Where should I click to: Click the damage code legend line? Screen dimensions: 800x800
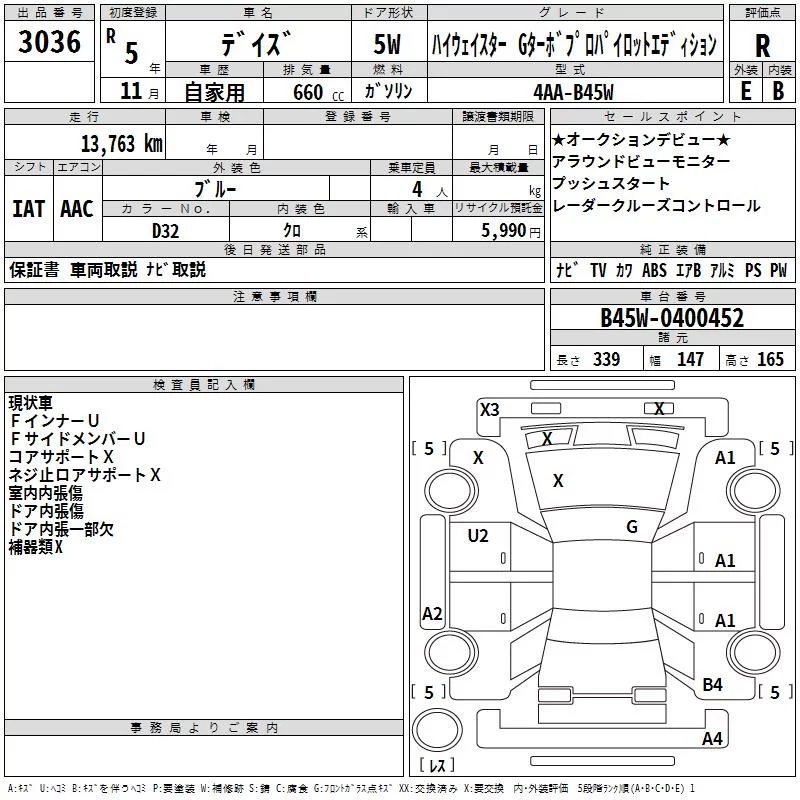(x=352, y=788)
